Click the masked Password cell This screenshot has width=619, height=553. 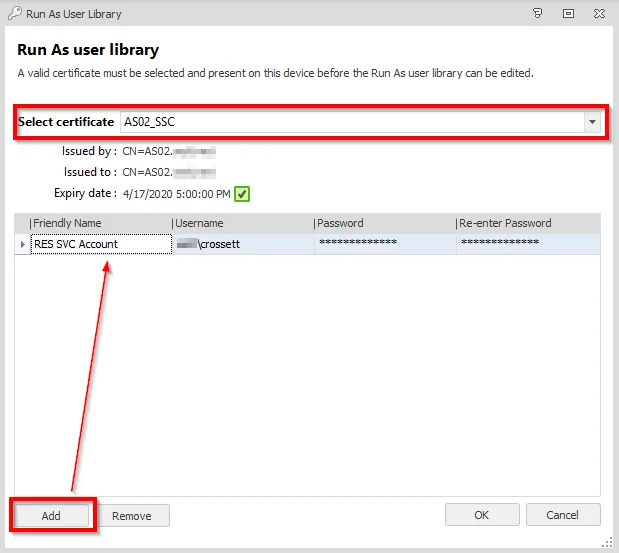tap(384, 244)
